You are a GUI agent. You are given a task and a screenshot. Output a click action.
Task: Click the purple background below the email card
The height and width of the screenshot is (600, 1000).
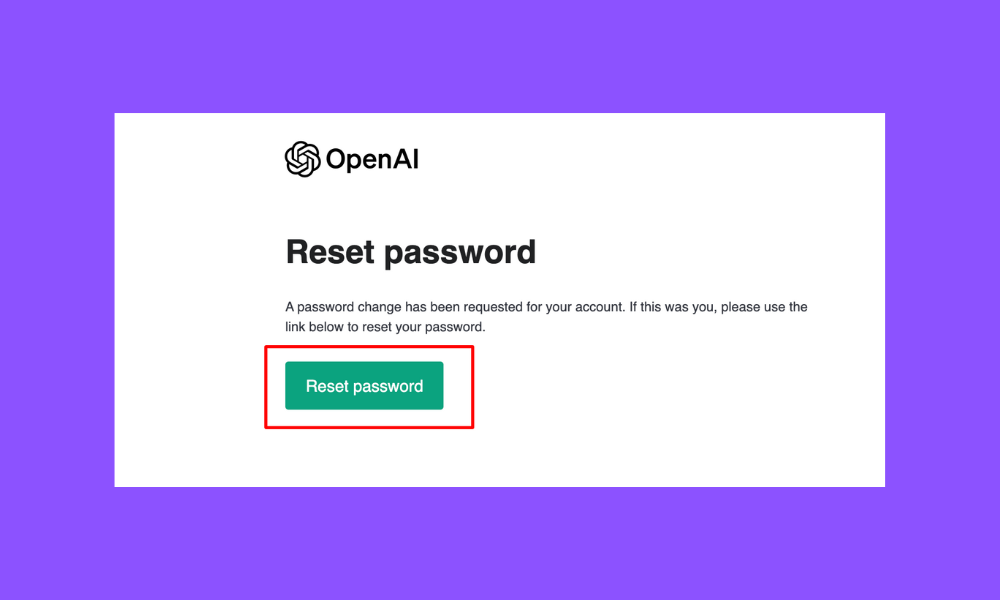[x=500, y=543]
